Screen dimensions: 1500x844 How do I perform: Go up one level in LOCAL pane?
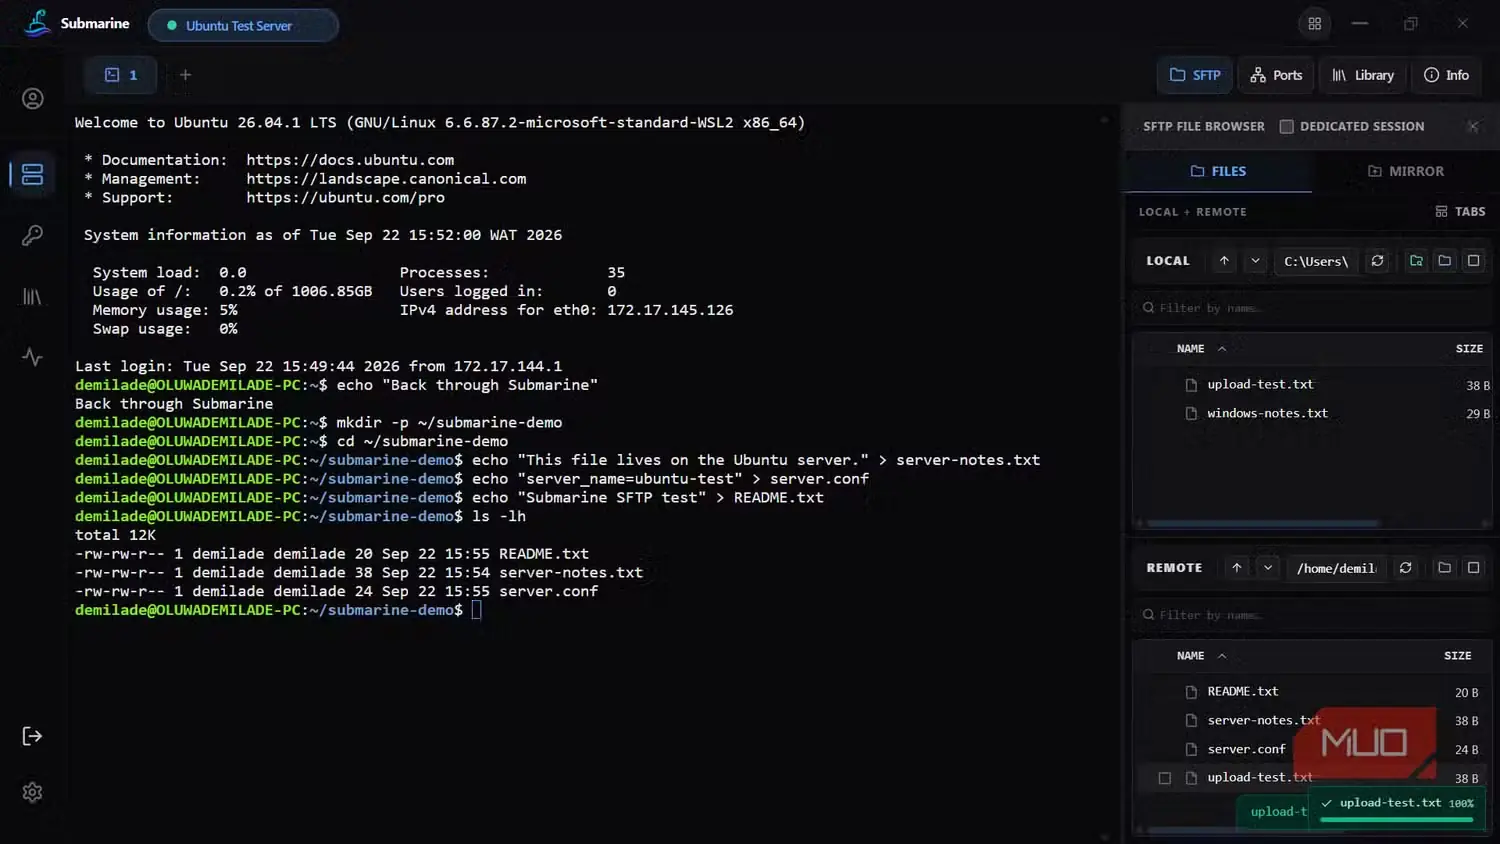pos(1224,261)
